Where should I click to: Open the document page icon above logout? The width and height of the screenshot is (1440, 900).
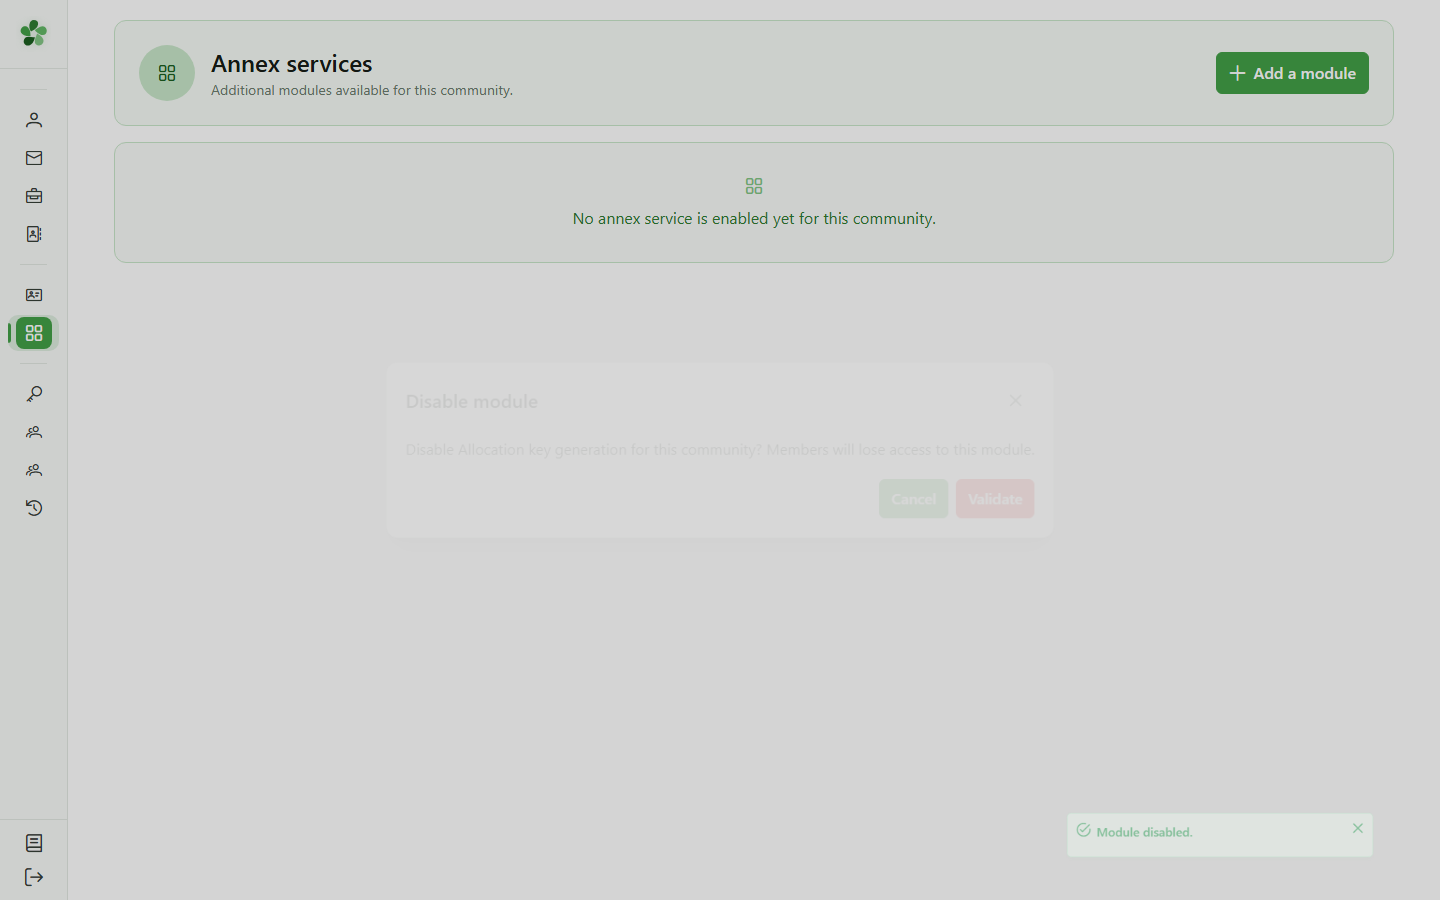coord(34,843)
